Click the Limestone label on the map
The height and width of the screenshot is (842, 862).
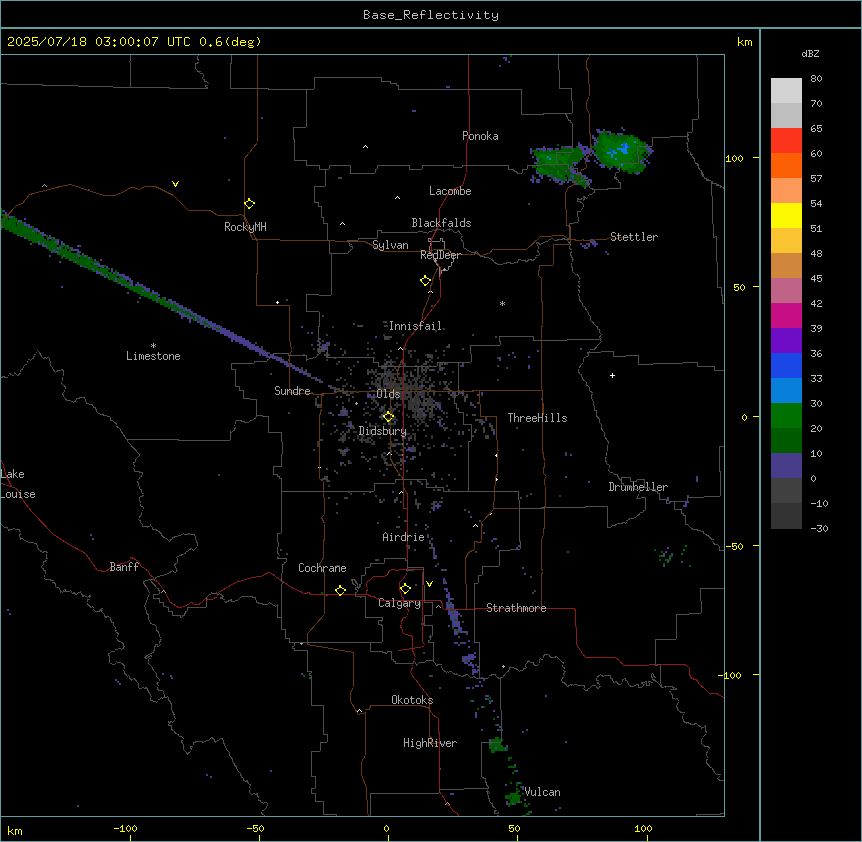pos(153,356)
